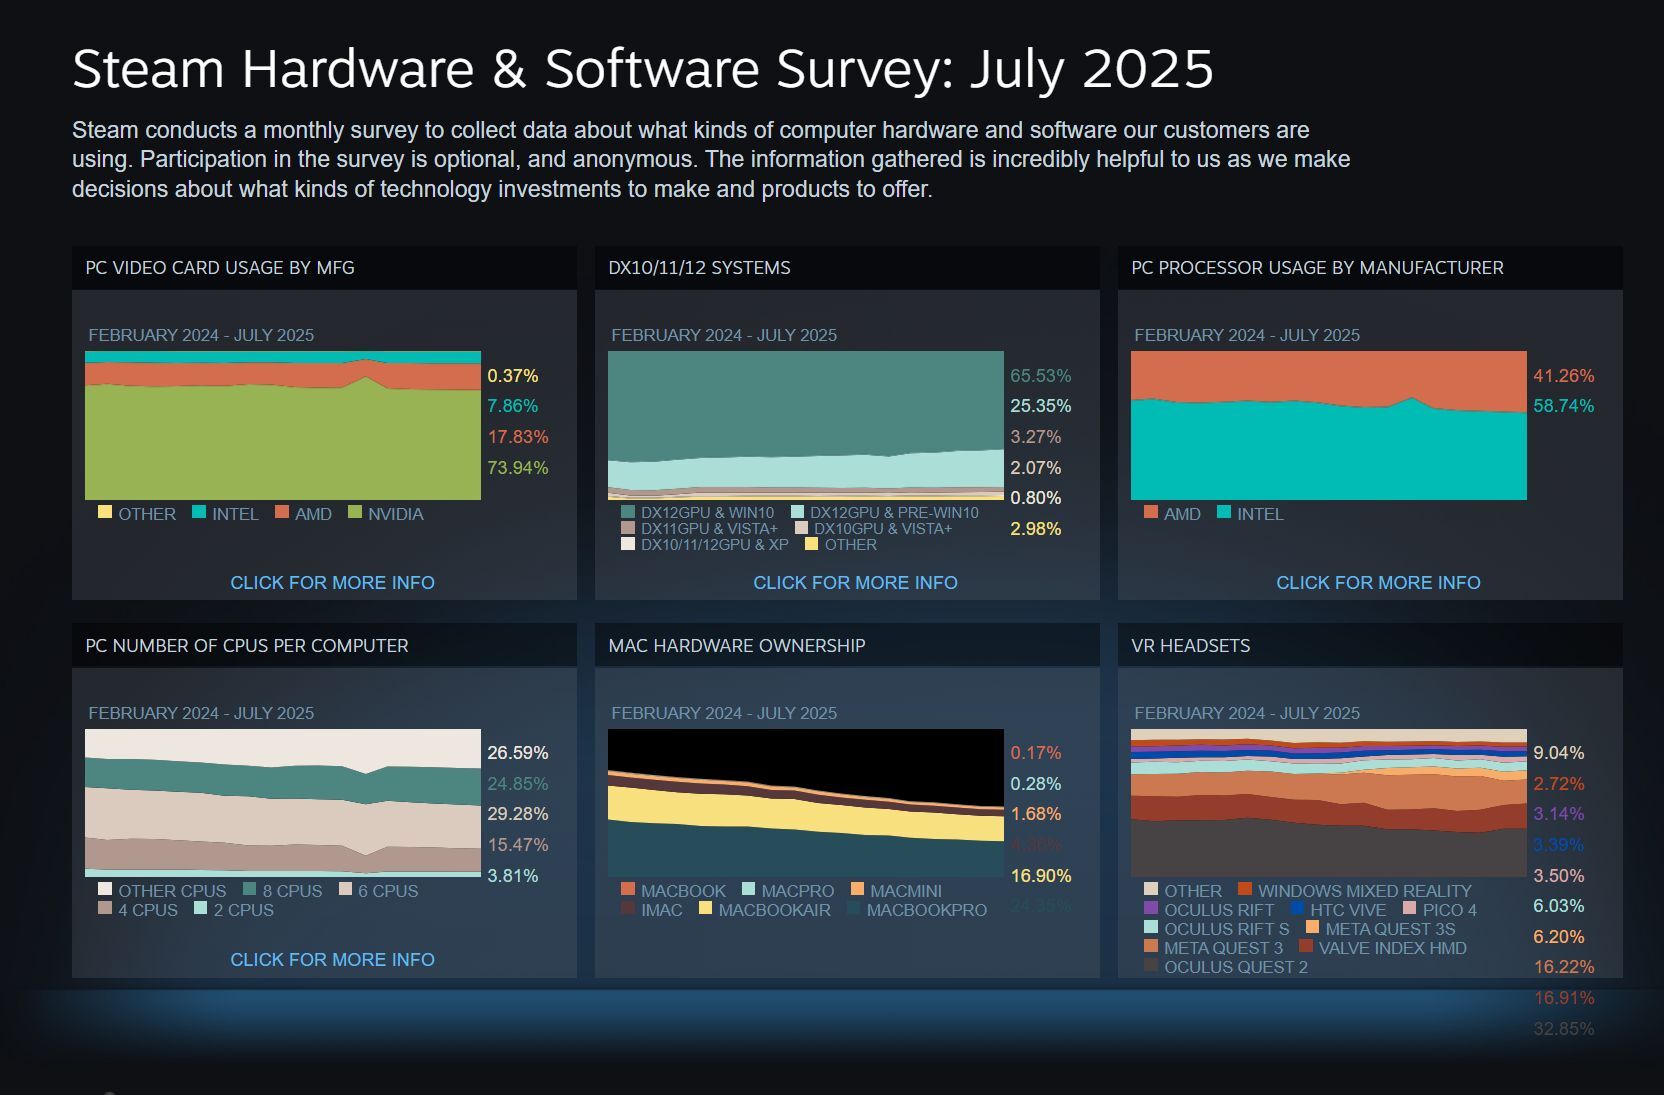This screenshot has width=1664, height=1095.
Task: Open more info under DX10/11/12 Systems
Action: [855, 582]
